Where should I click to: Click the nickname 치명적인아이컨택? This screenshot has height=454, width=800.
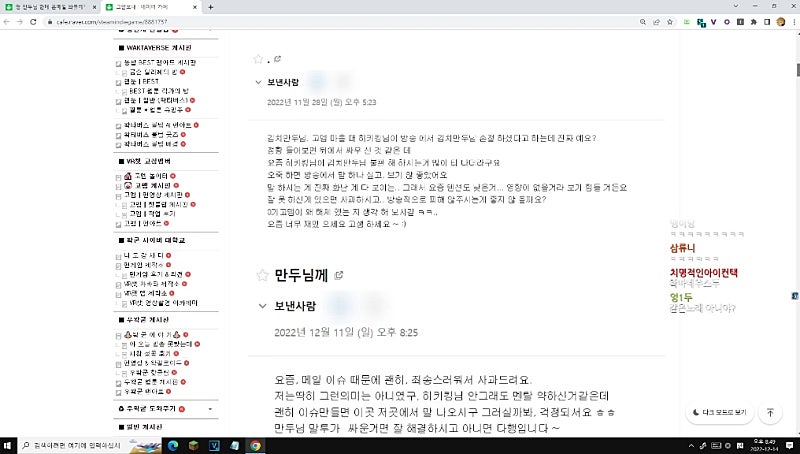704,273
